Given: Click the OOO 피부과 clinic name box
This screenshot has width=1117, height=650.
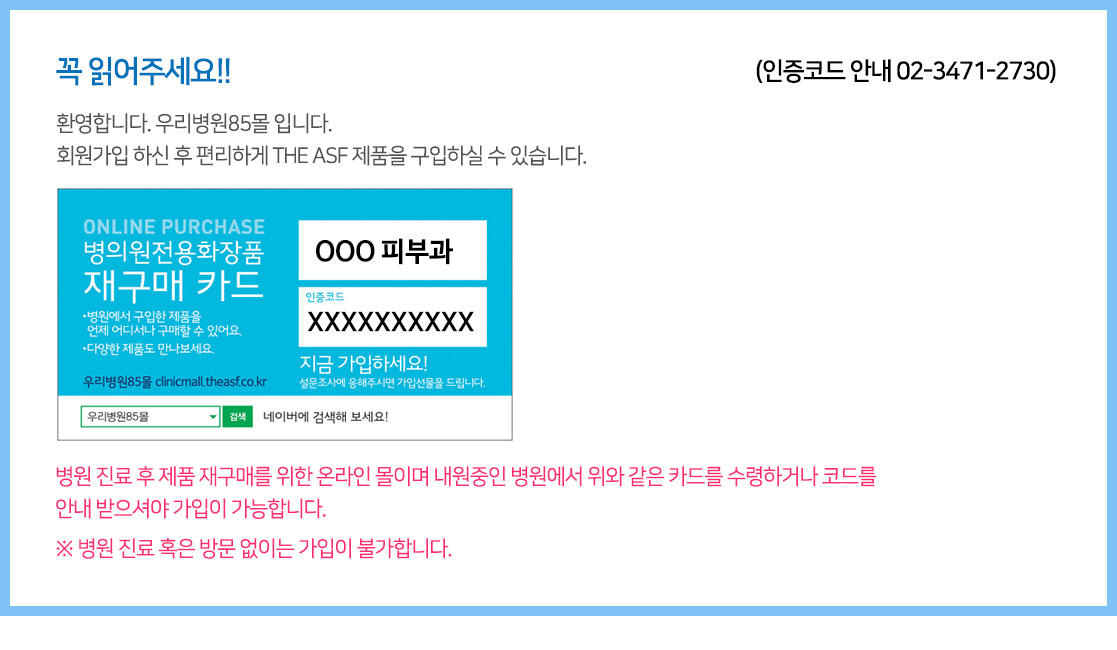Looking at the screenshot, I should click(393, 250).
